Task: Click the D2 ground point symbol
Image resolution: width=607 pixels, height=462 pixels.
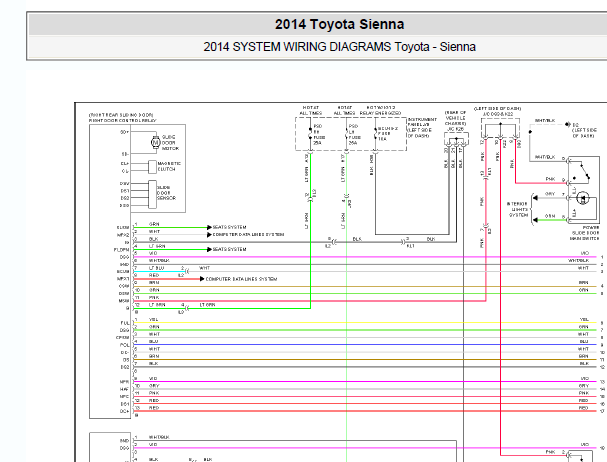Action: (x=568, y=124)
